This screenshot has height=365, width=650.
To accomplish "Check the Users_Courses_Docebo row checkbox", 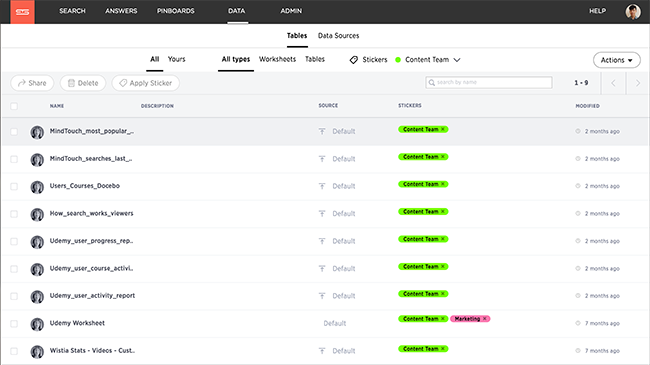I will 14,186.
